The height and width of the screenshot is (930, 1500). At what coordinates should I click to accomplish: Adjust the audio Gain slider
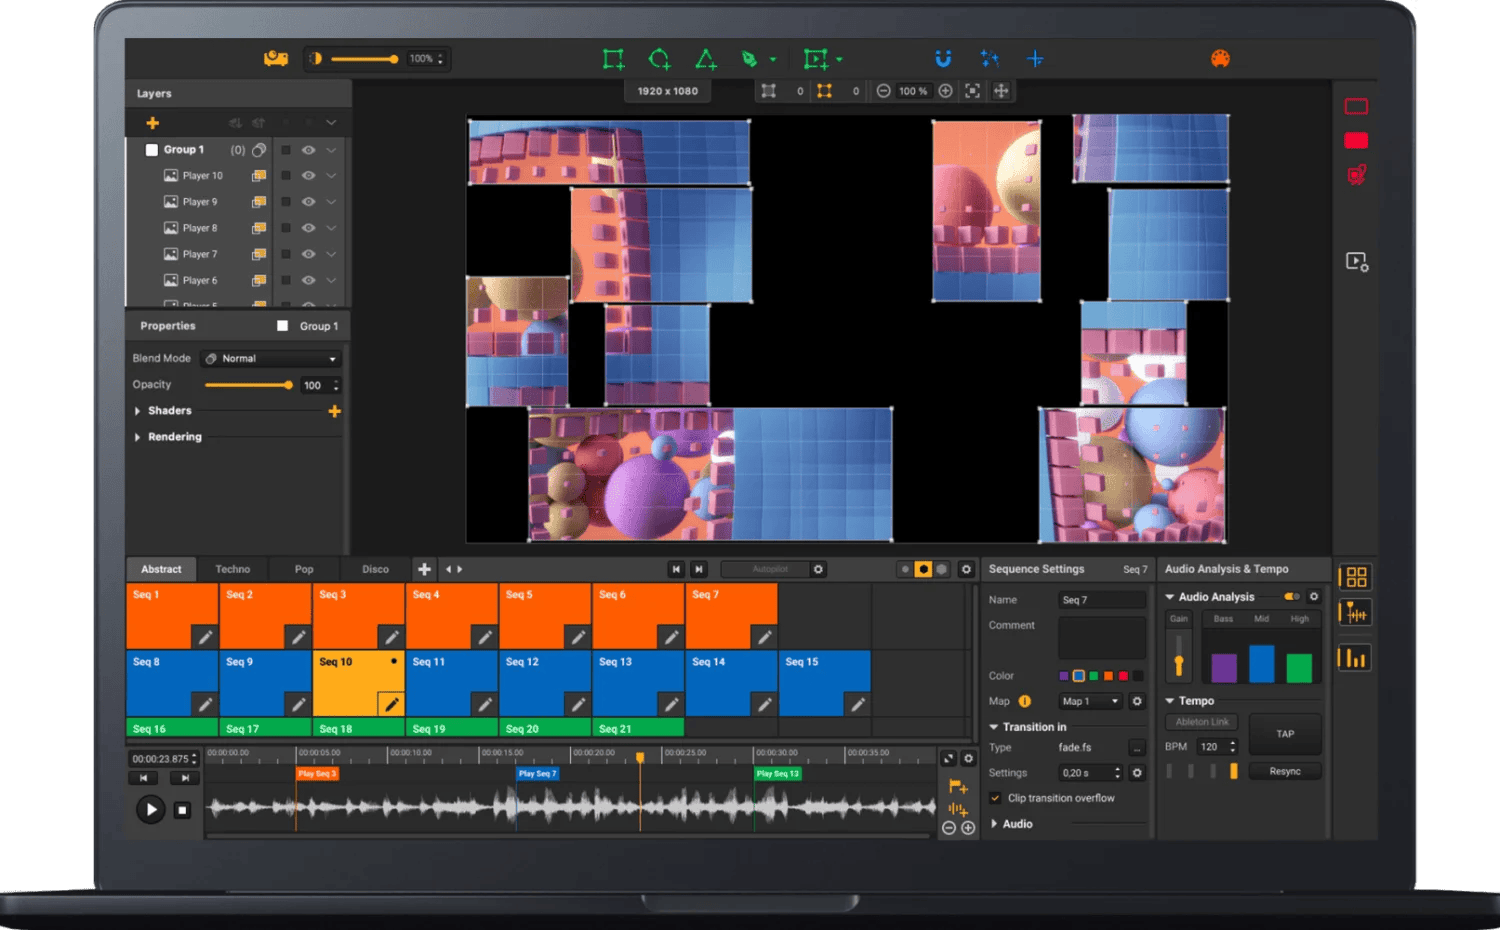click(x=1179, y=656)
